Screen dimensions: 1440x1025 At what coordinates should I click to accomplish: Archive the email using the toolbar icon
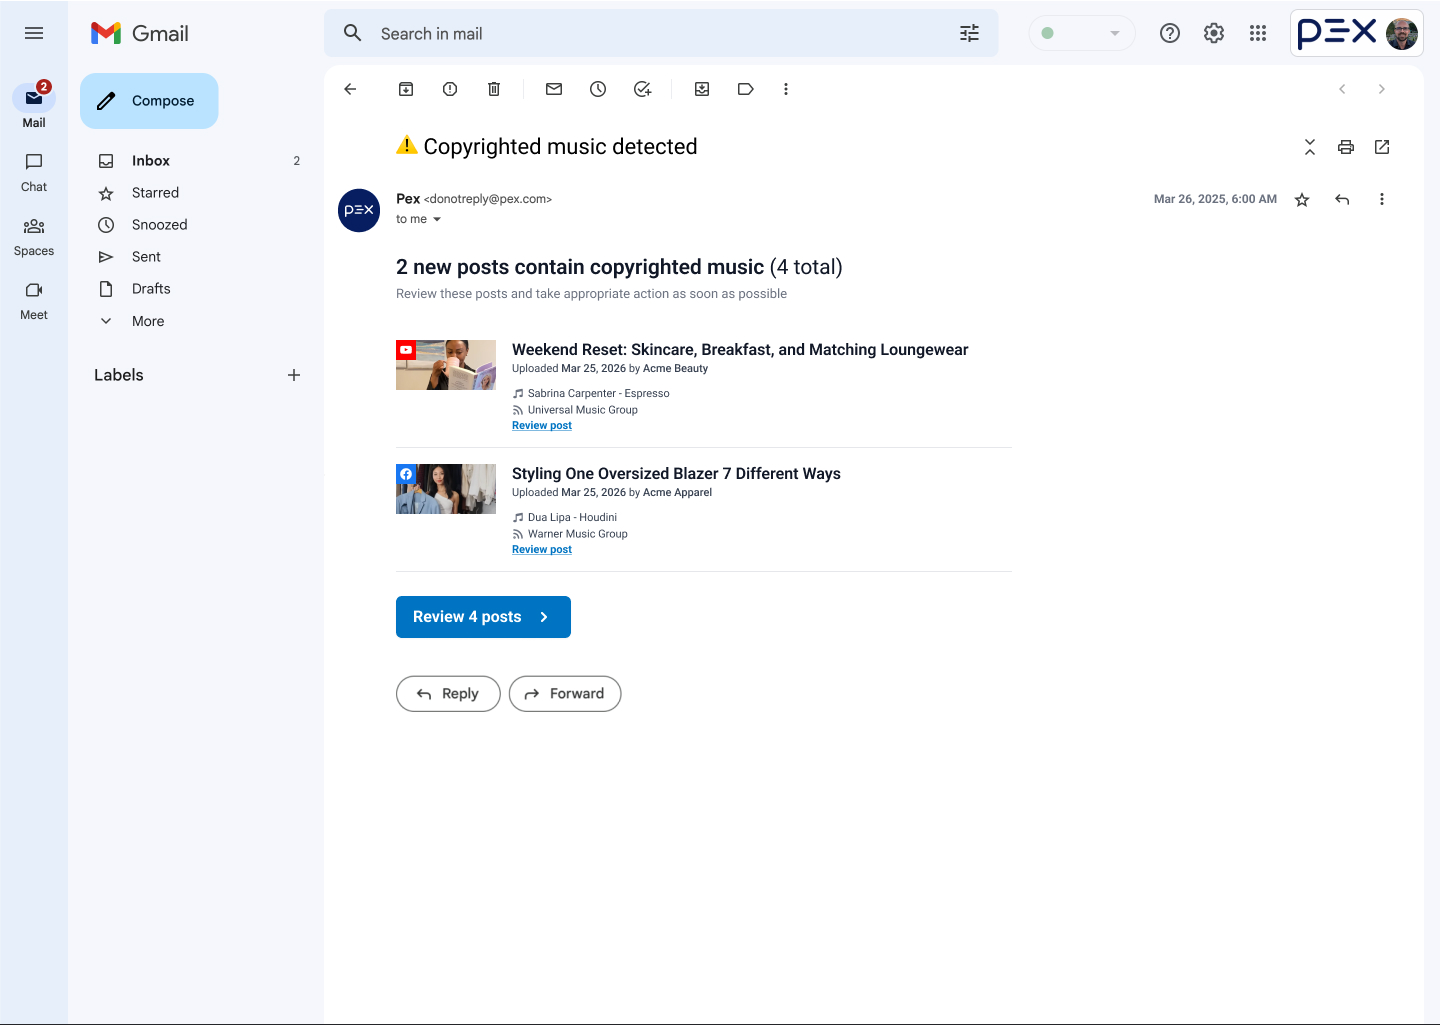(x=406, y=89)
